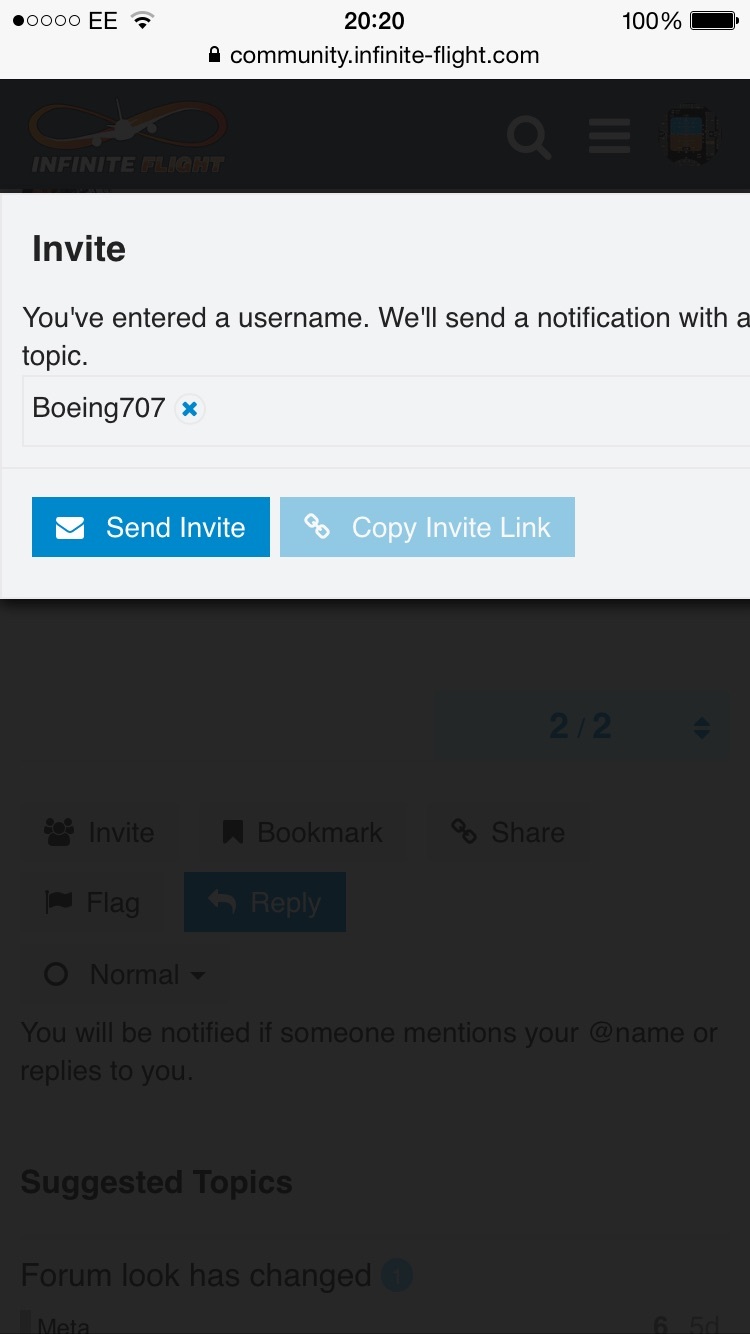Click the Share button
The height and width of the screenshot is (1334, 750).
508,832
